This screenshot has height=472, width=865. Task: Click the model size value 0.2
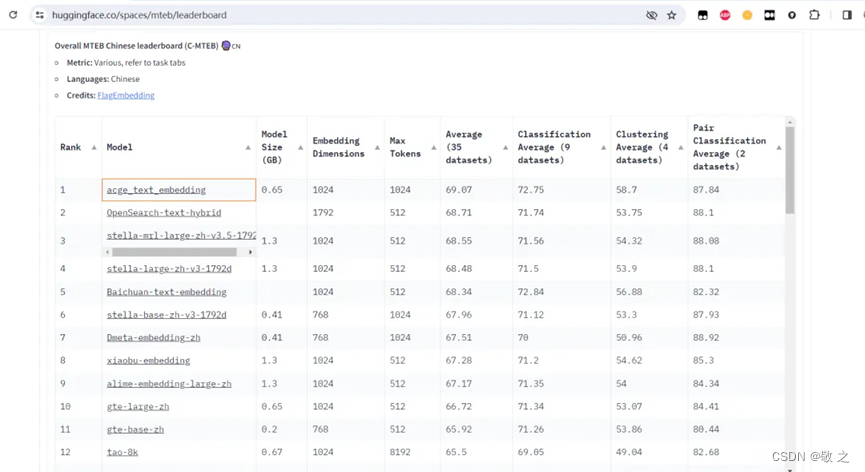point(269,430)
